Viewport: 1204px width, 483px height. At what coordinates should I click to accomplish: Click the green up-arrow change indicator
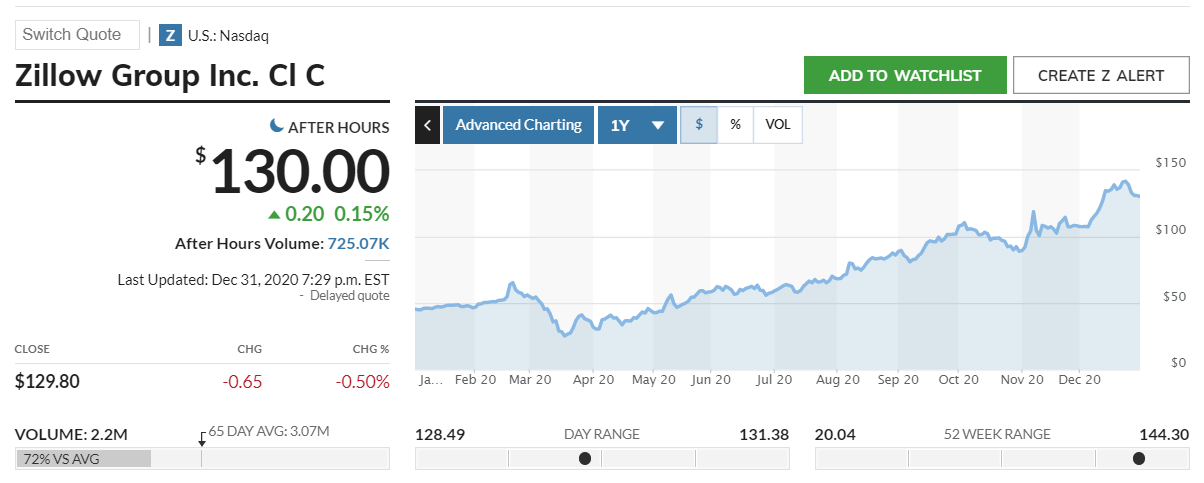coord(274,214)
